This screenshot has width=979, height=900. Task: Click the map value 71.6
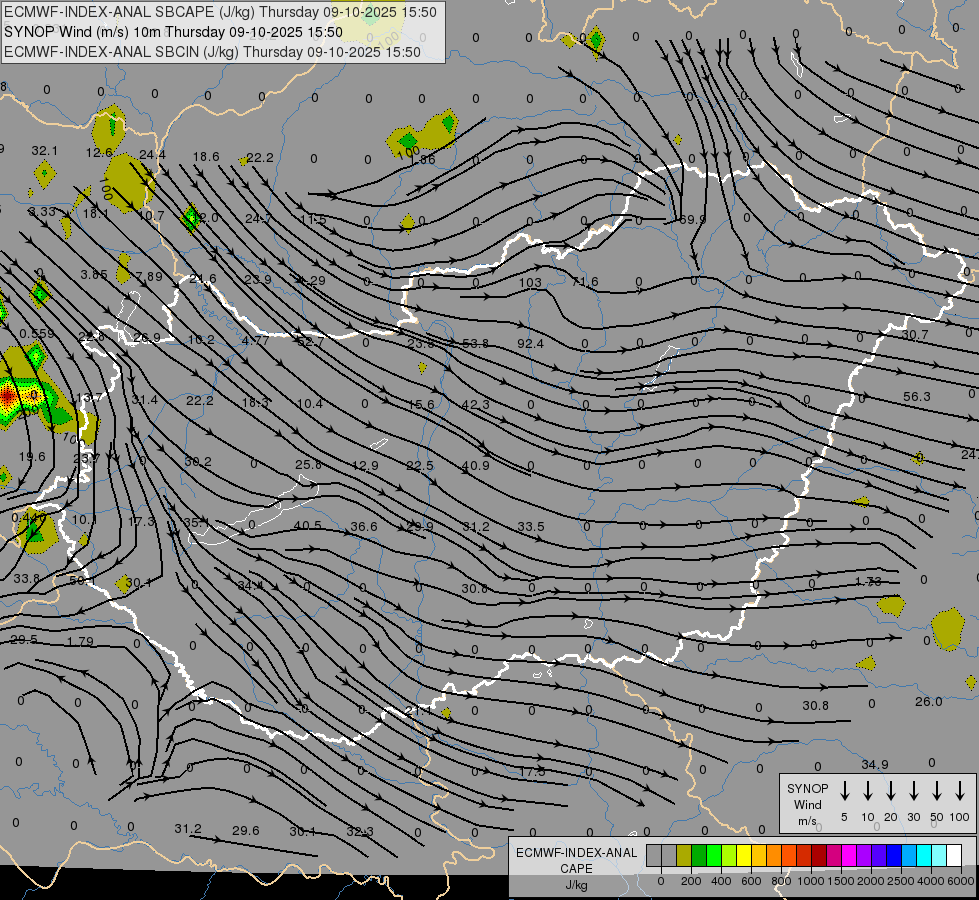(585, 282)
